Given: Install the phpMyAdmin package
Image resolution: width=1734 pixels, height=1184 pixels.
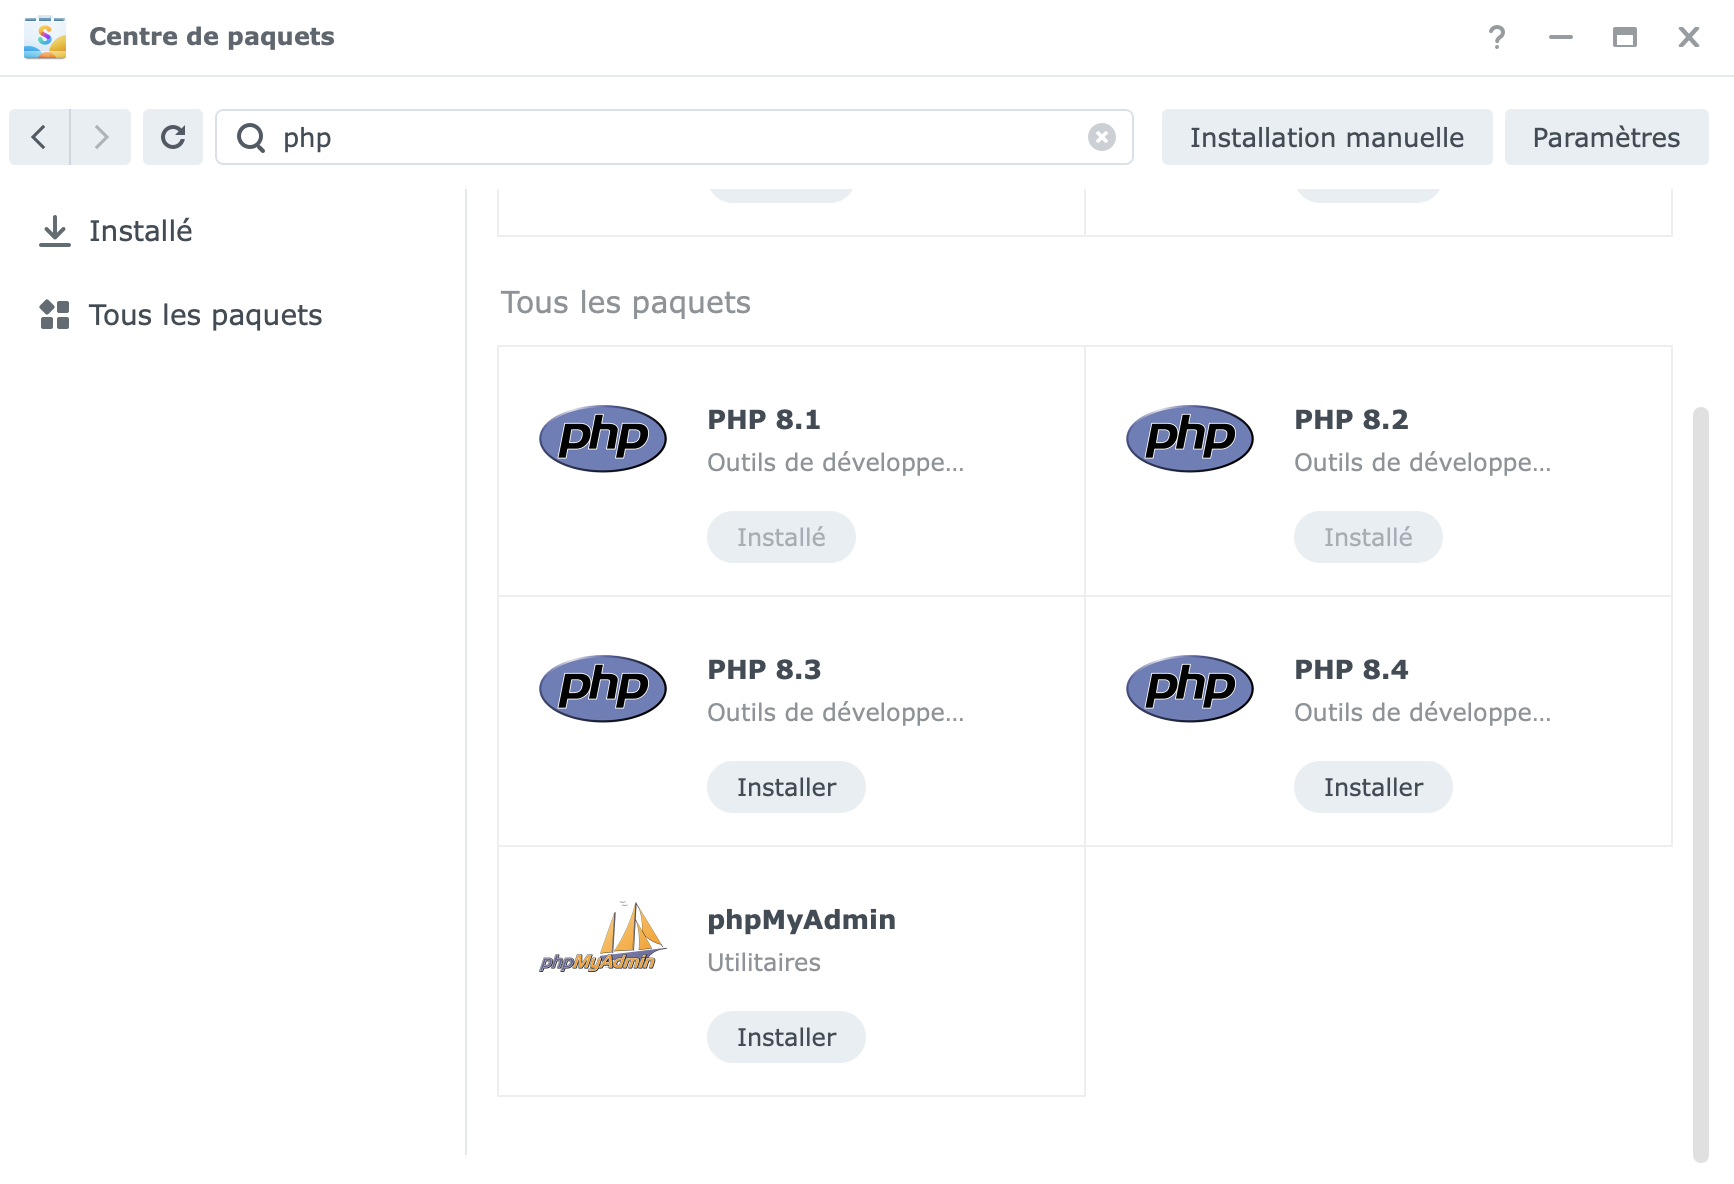Looking at the screenshot, I should click(786, 1037).
